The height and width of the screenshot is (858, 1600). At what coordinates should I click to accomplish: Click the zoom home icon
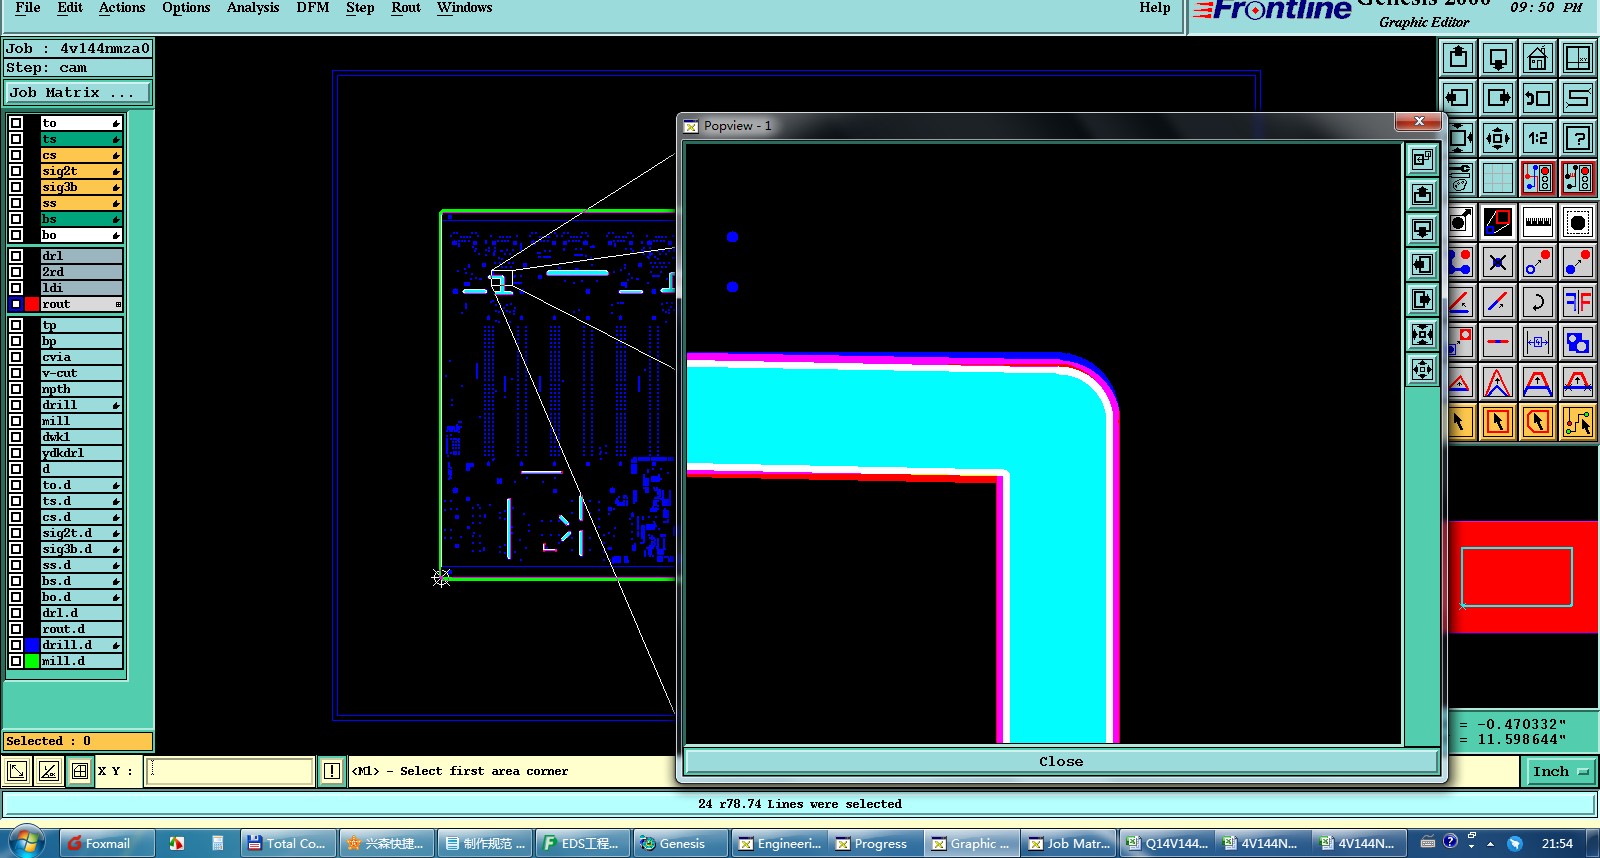(1538, 58)
